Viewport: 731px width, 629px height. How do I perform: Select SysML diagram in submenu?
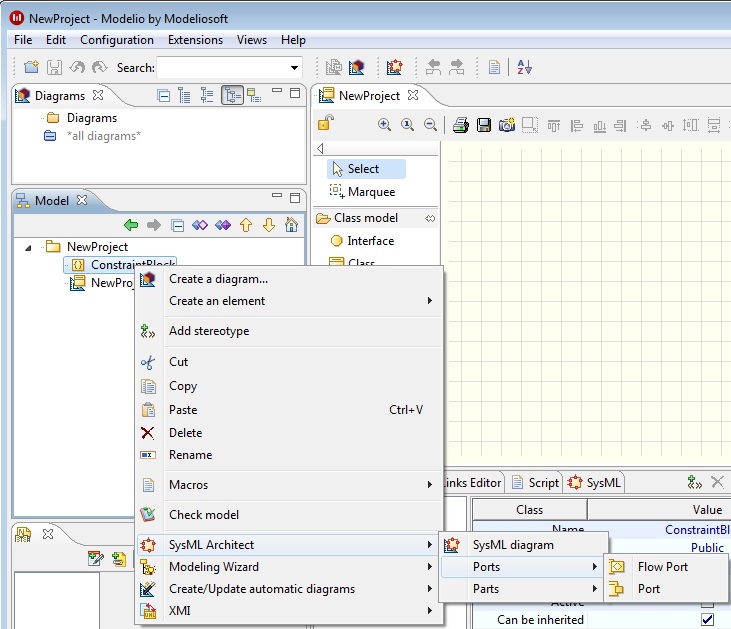(x=524, y=545)
